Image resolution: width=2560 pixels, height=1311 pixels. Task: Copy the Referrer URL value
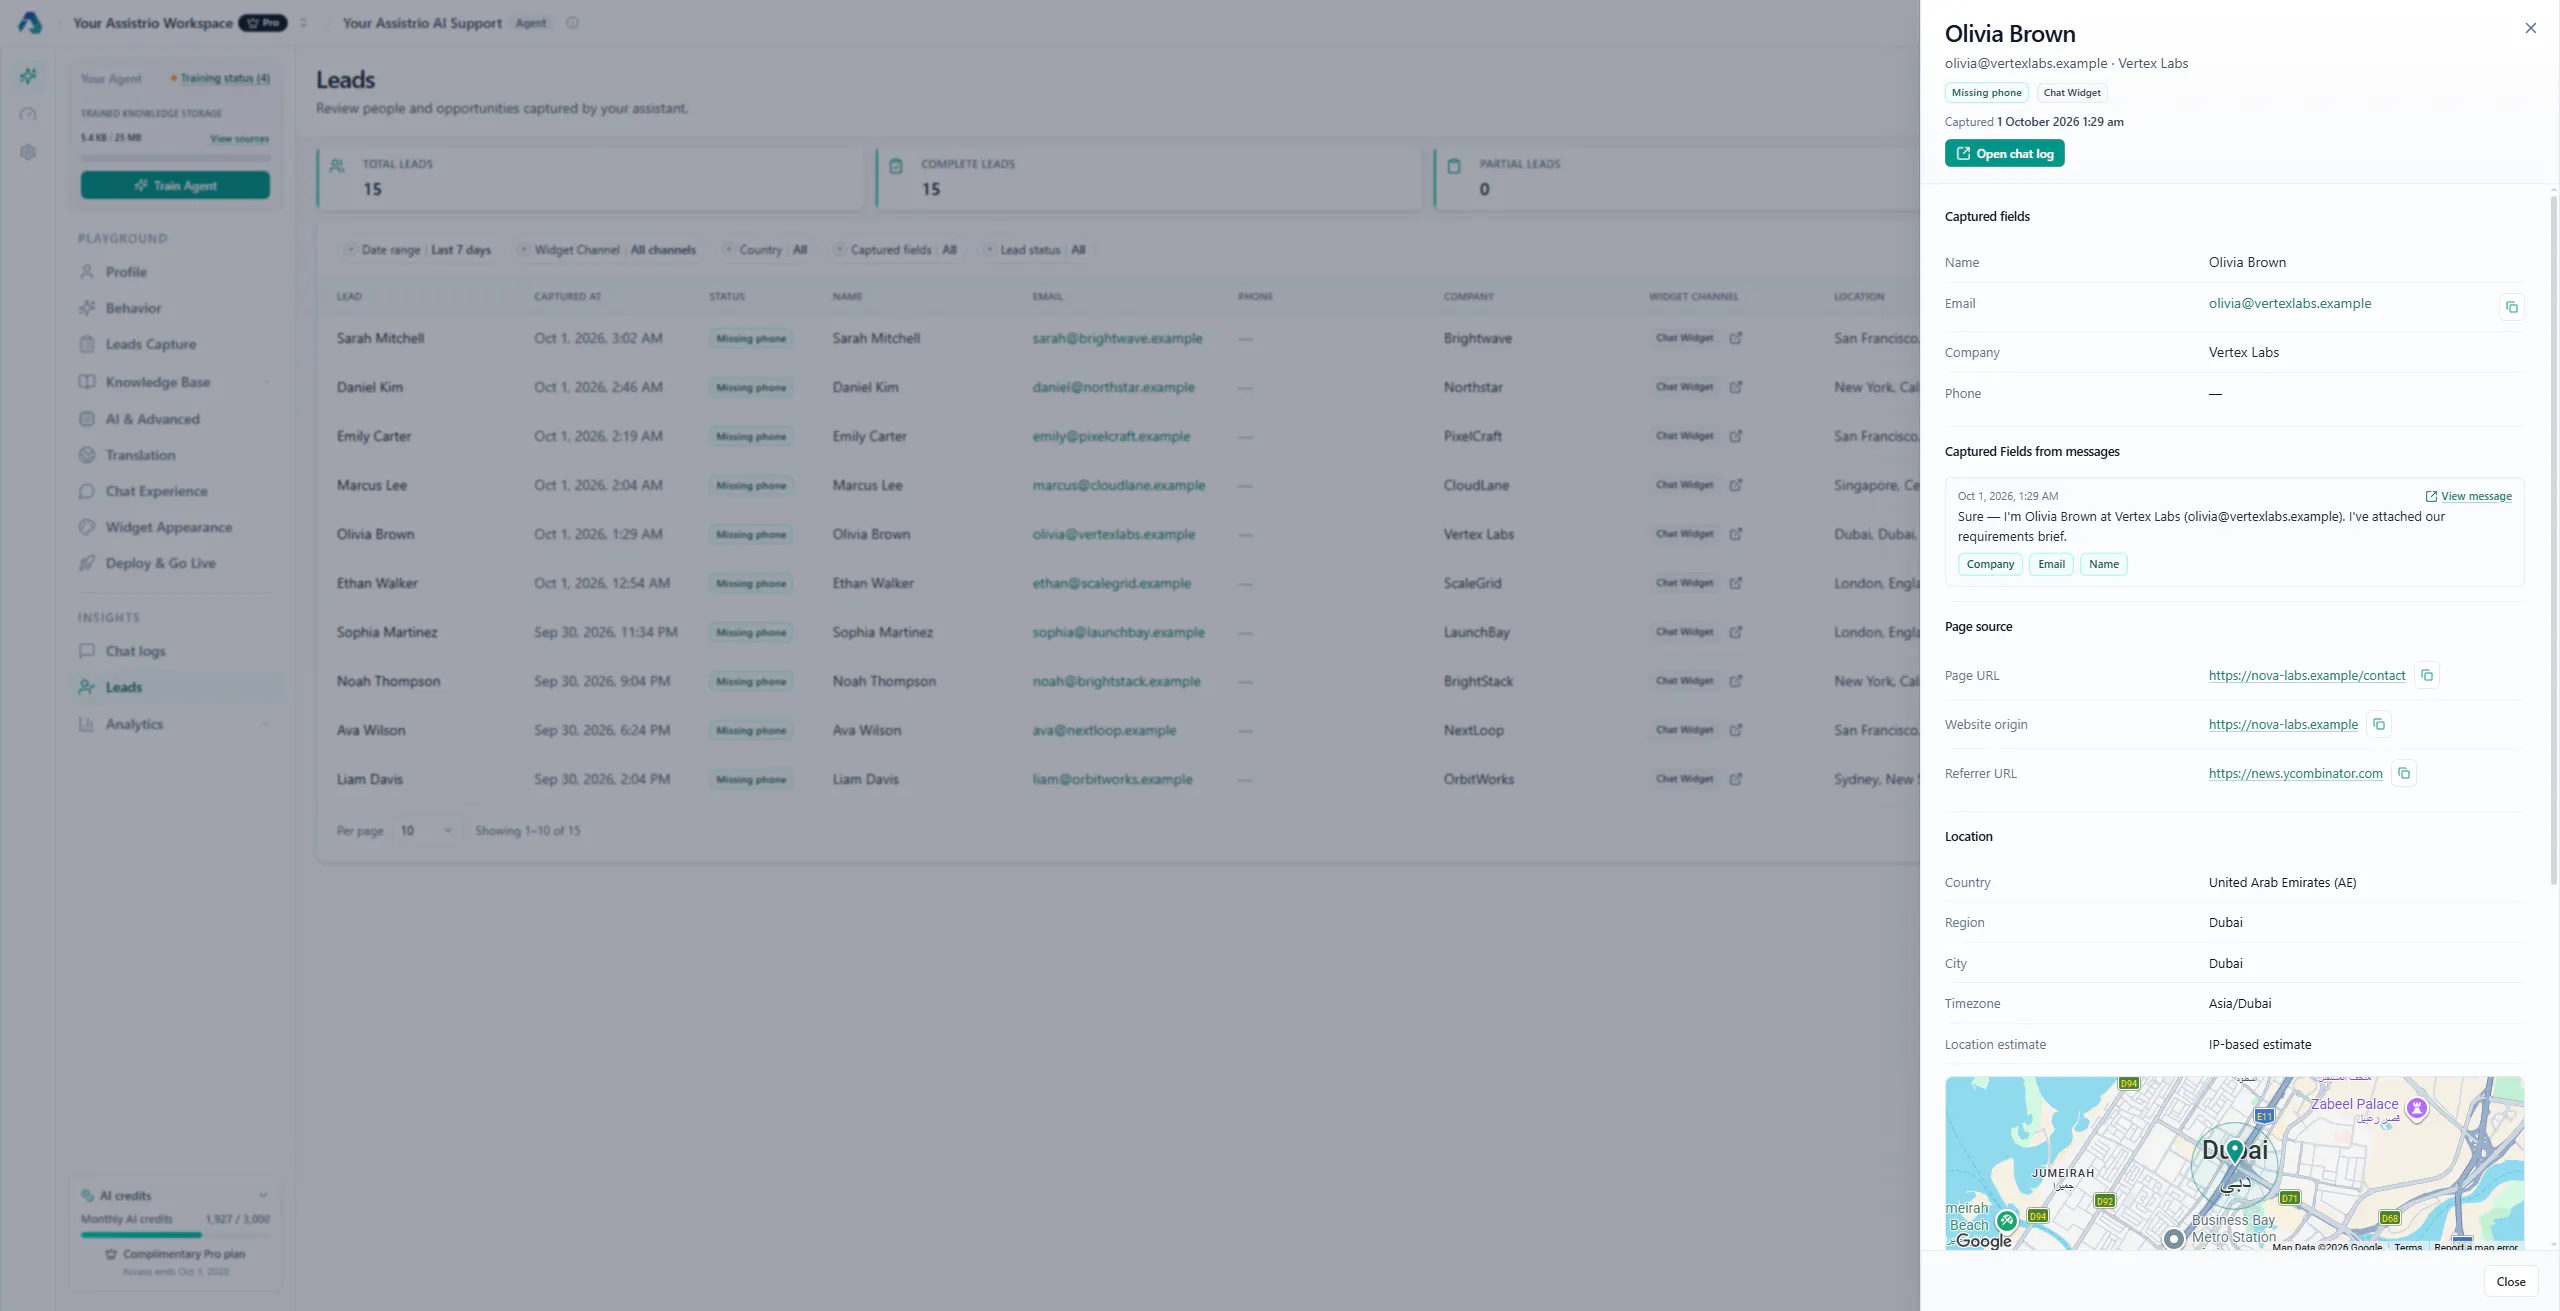2404,773
